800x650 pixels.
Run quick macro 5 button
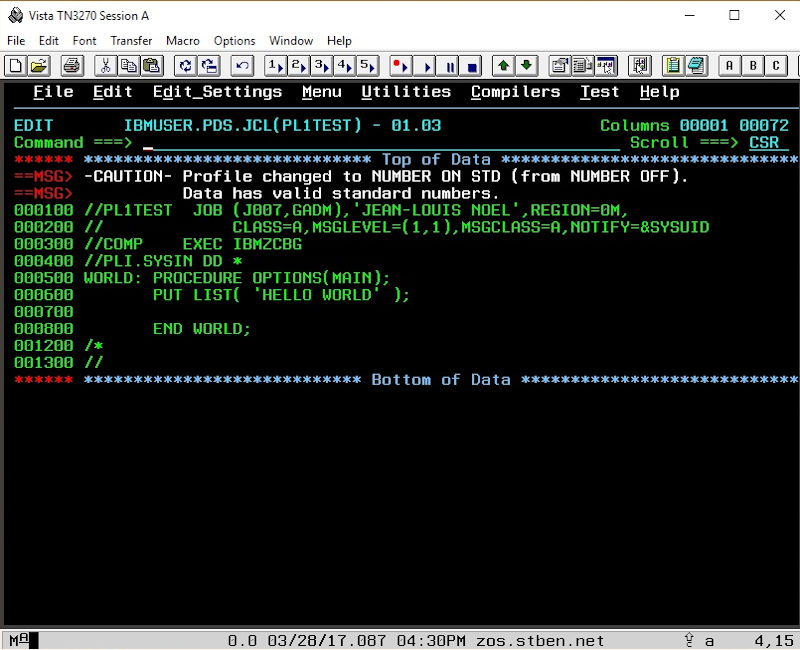coord(368,66)
